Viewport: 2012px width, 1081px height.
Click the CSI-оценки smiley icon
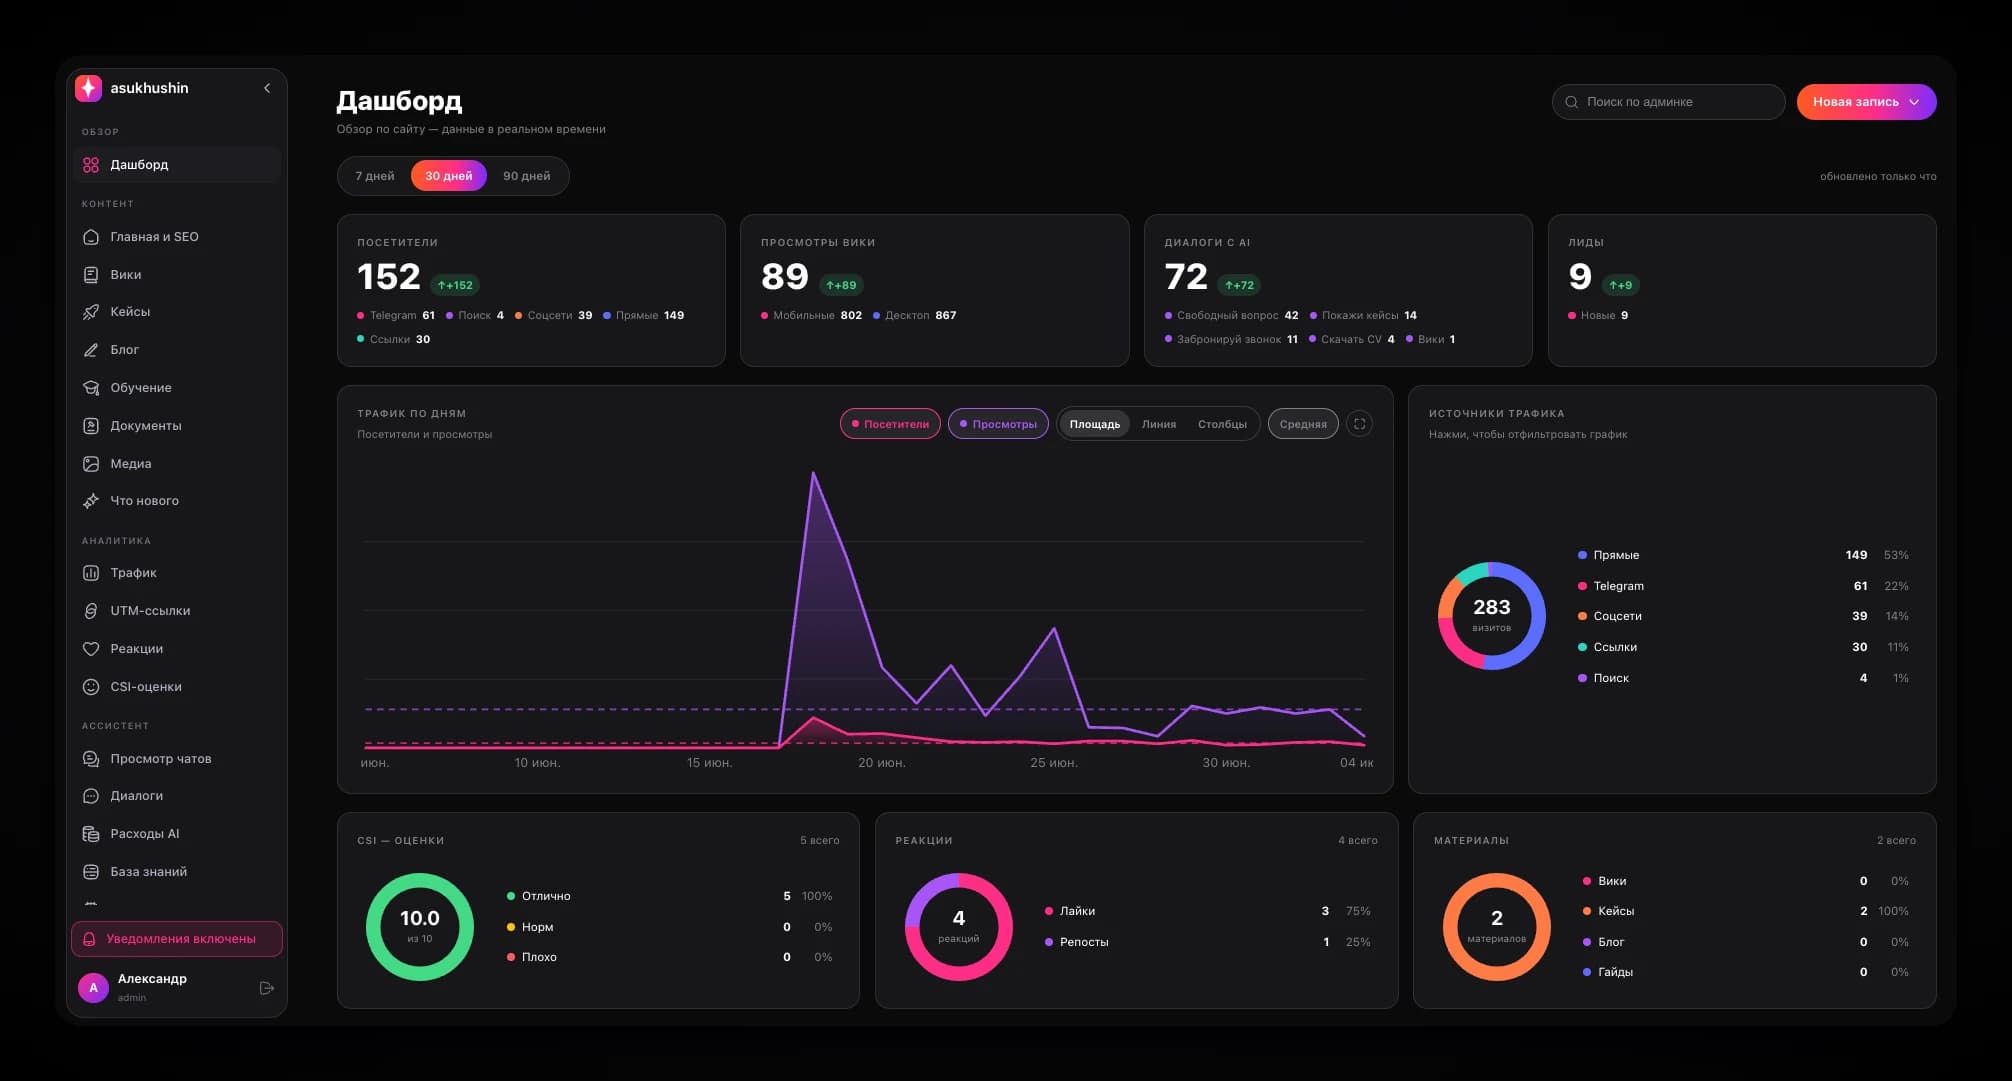(x=91, y=687)
